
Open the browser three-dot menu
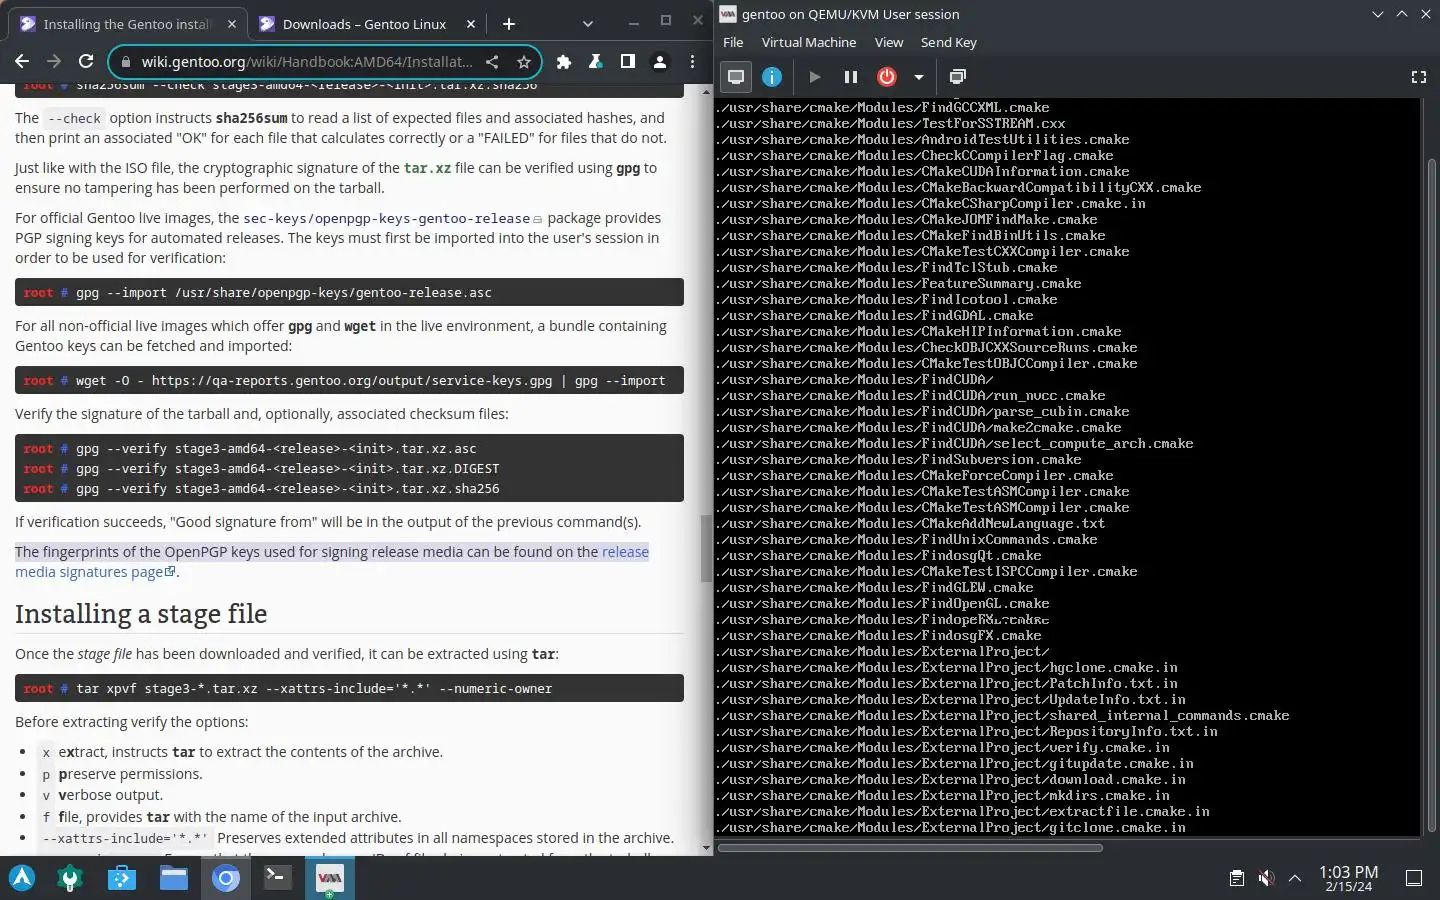tap(692, 62)
